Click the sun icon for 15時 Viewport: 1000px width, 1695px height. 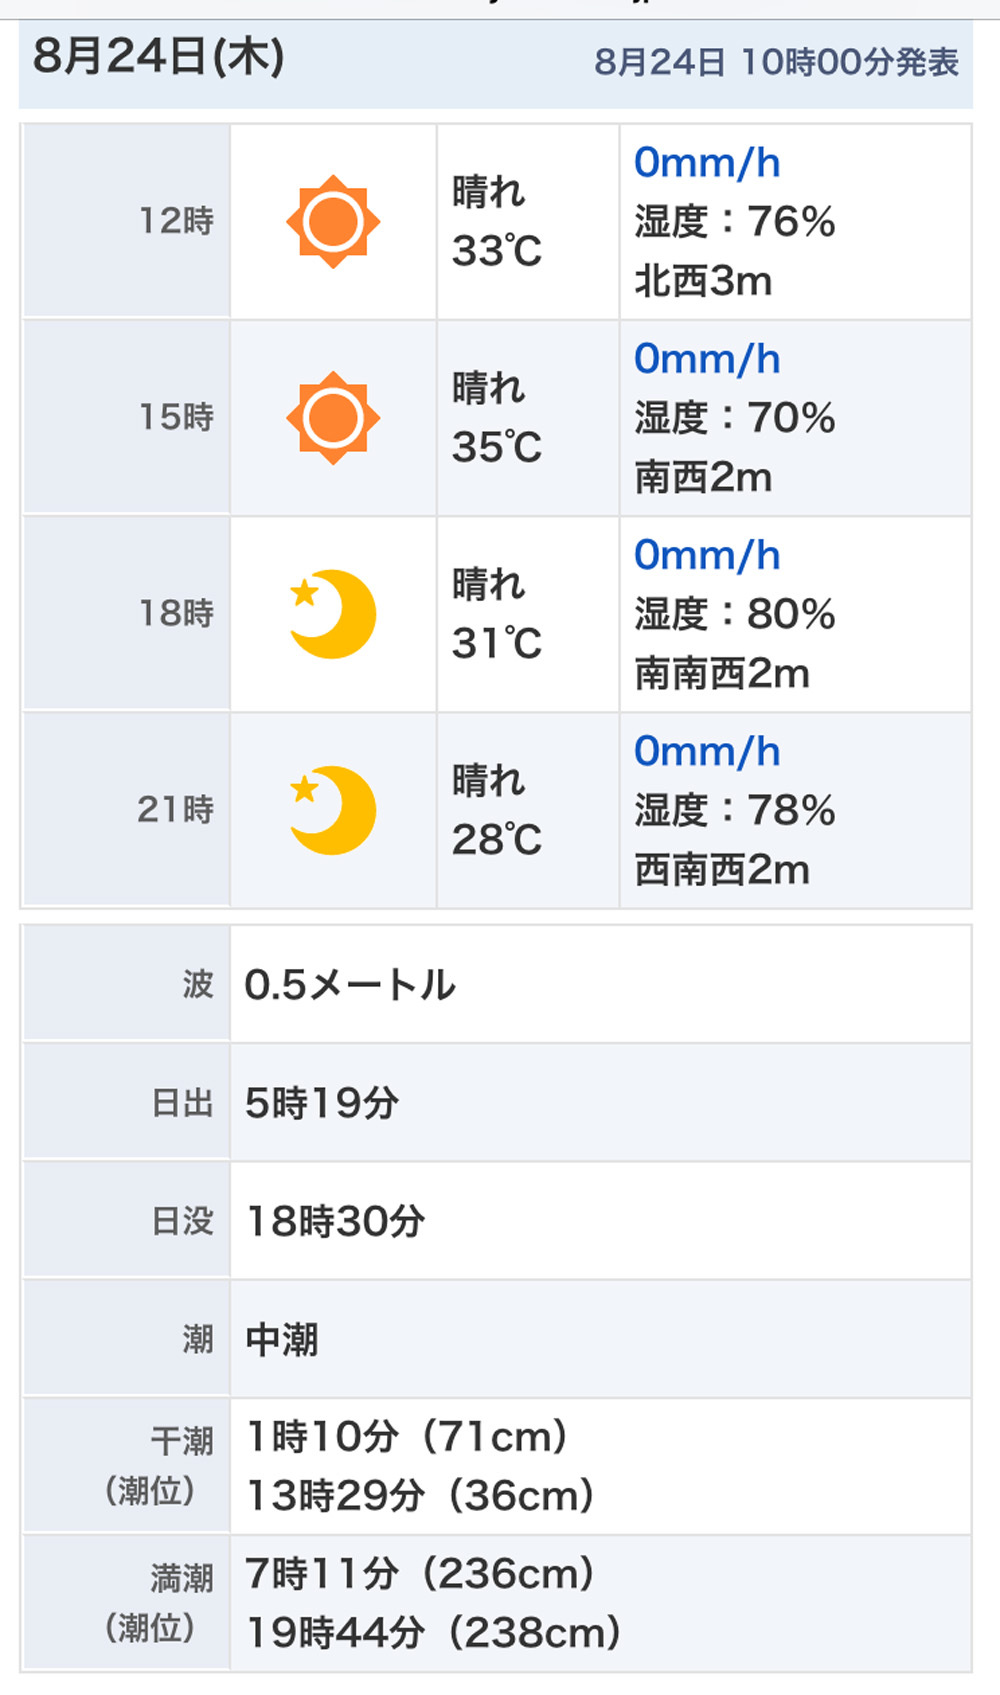tap(333, 418)
